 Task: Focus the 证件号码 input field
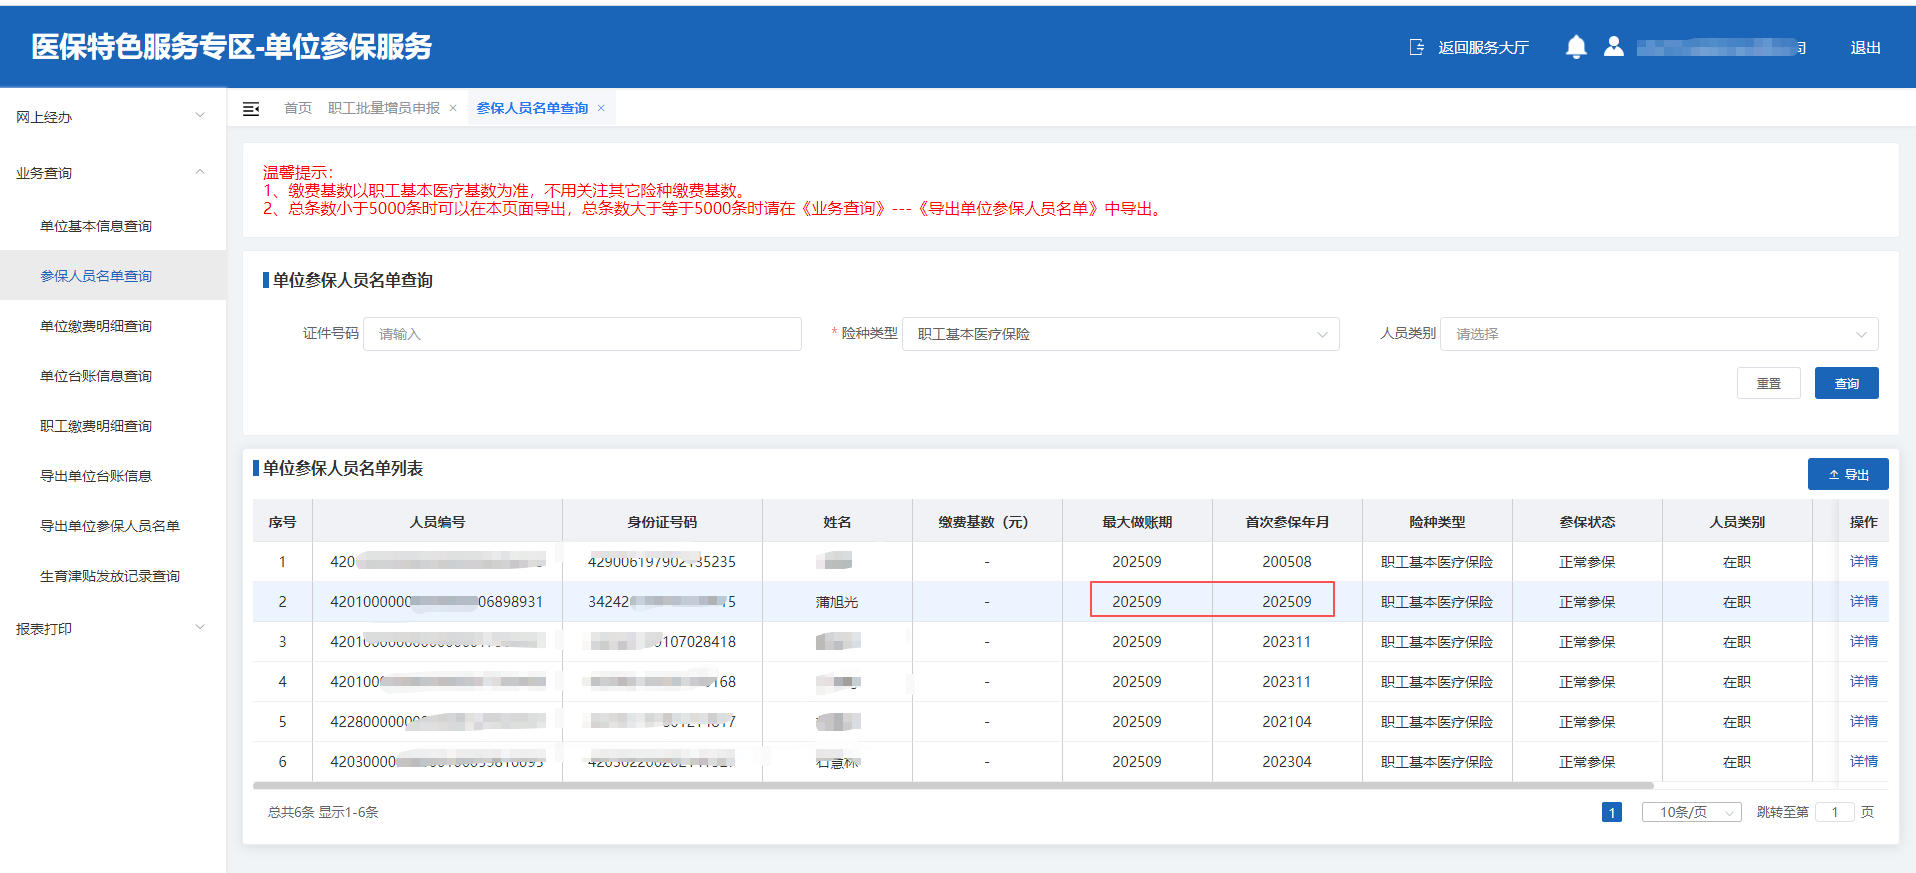[582, 334]
